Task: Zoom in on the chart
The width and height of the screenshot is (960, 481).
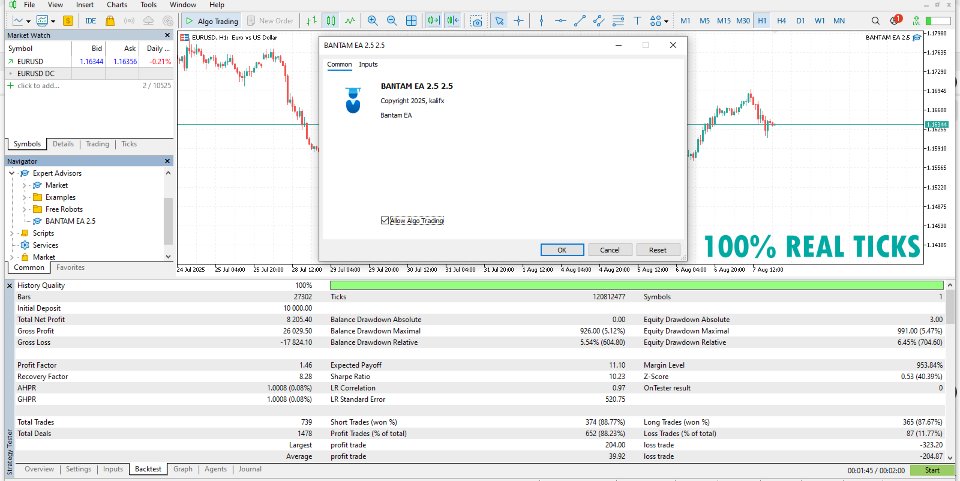Action: (372, 21)
